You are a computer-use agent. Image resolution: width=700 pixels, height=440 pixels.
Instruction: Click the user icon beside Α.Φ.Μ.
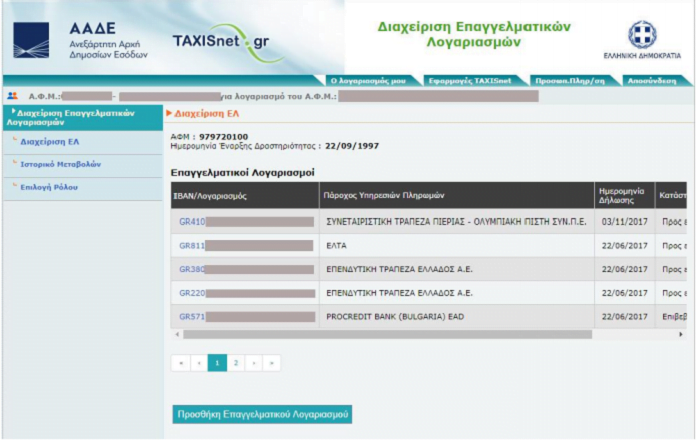12,96
